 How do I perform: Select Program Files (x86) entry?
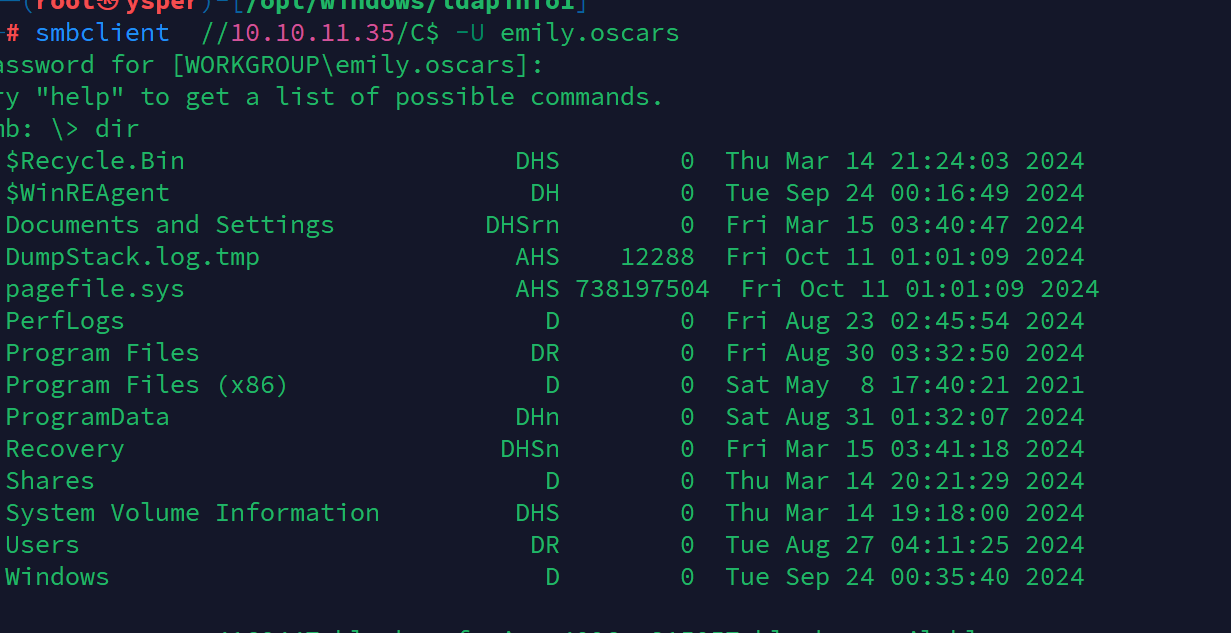[x=147, y=385]
